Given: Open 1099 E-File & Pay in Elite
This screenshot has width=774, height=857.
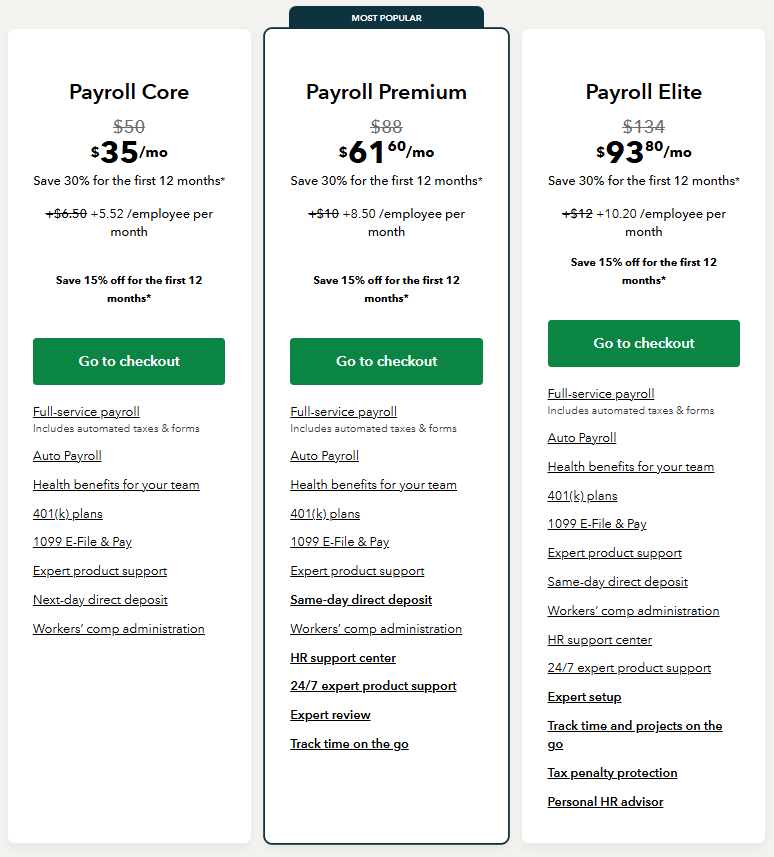Looking at the screenshot, I should 597,524.
